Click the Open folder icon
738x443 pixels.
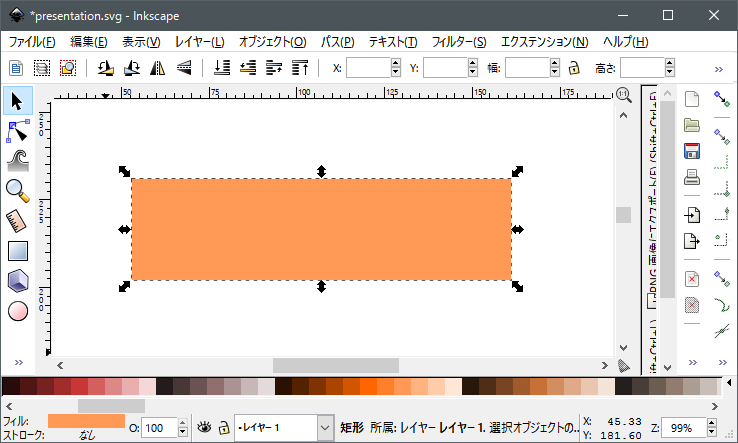[x=691, y=125]
